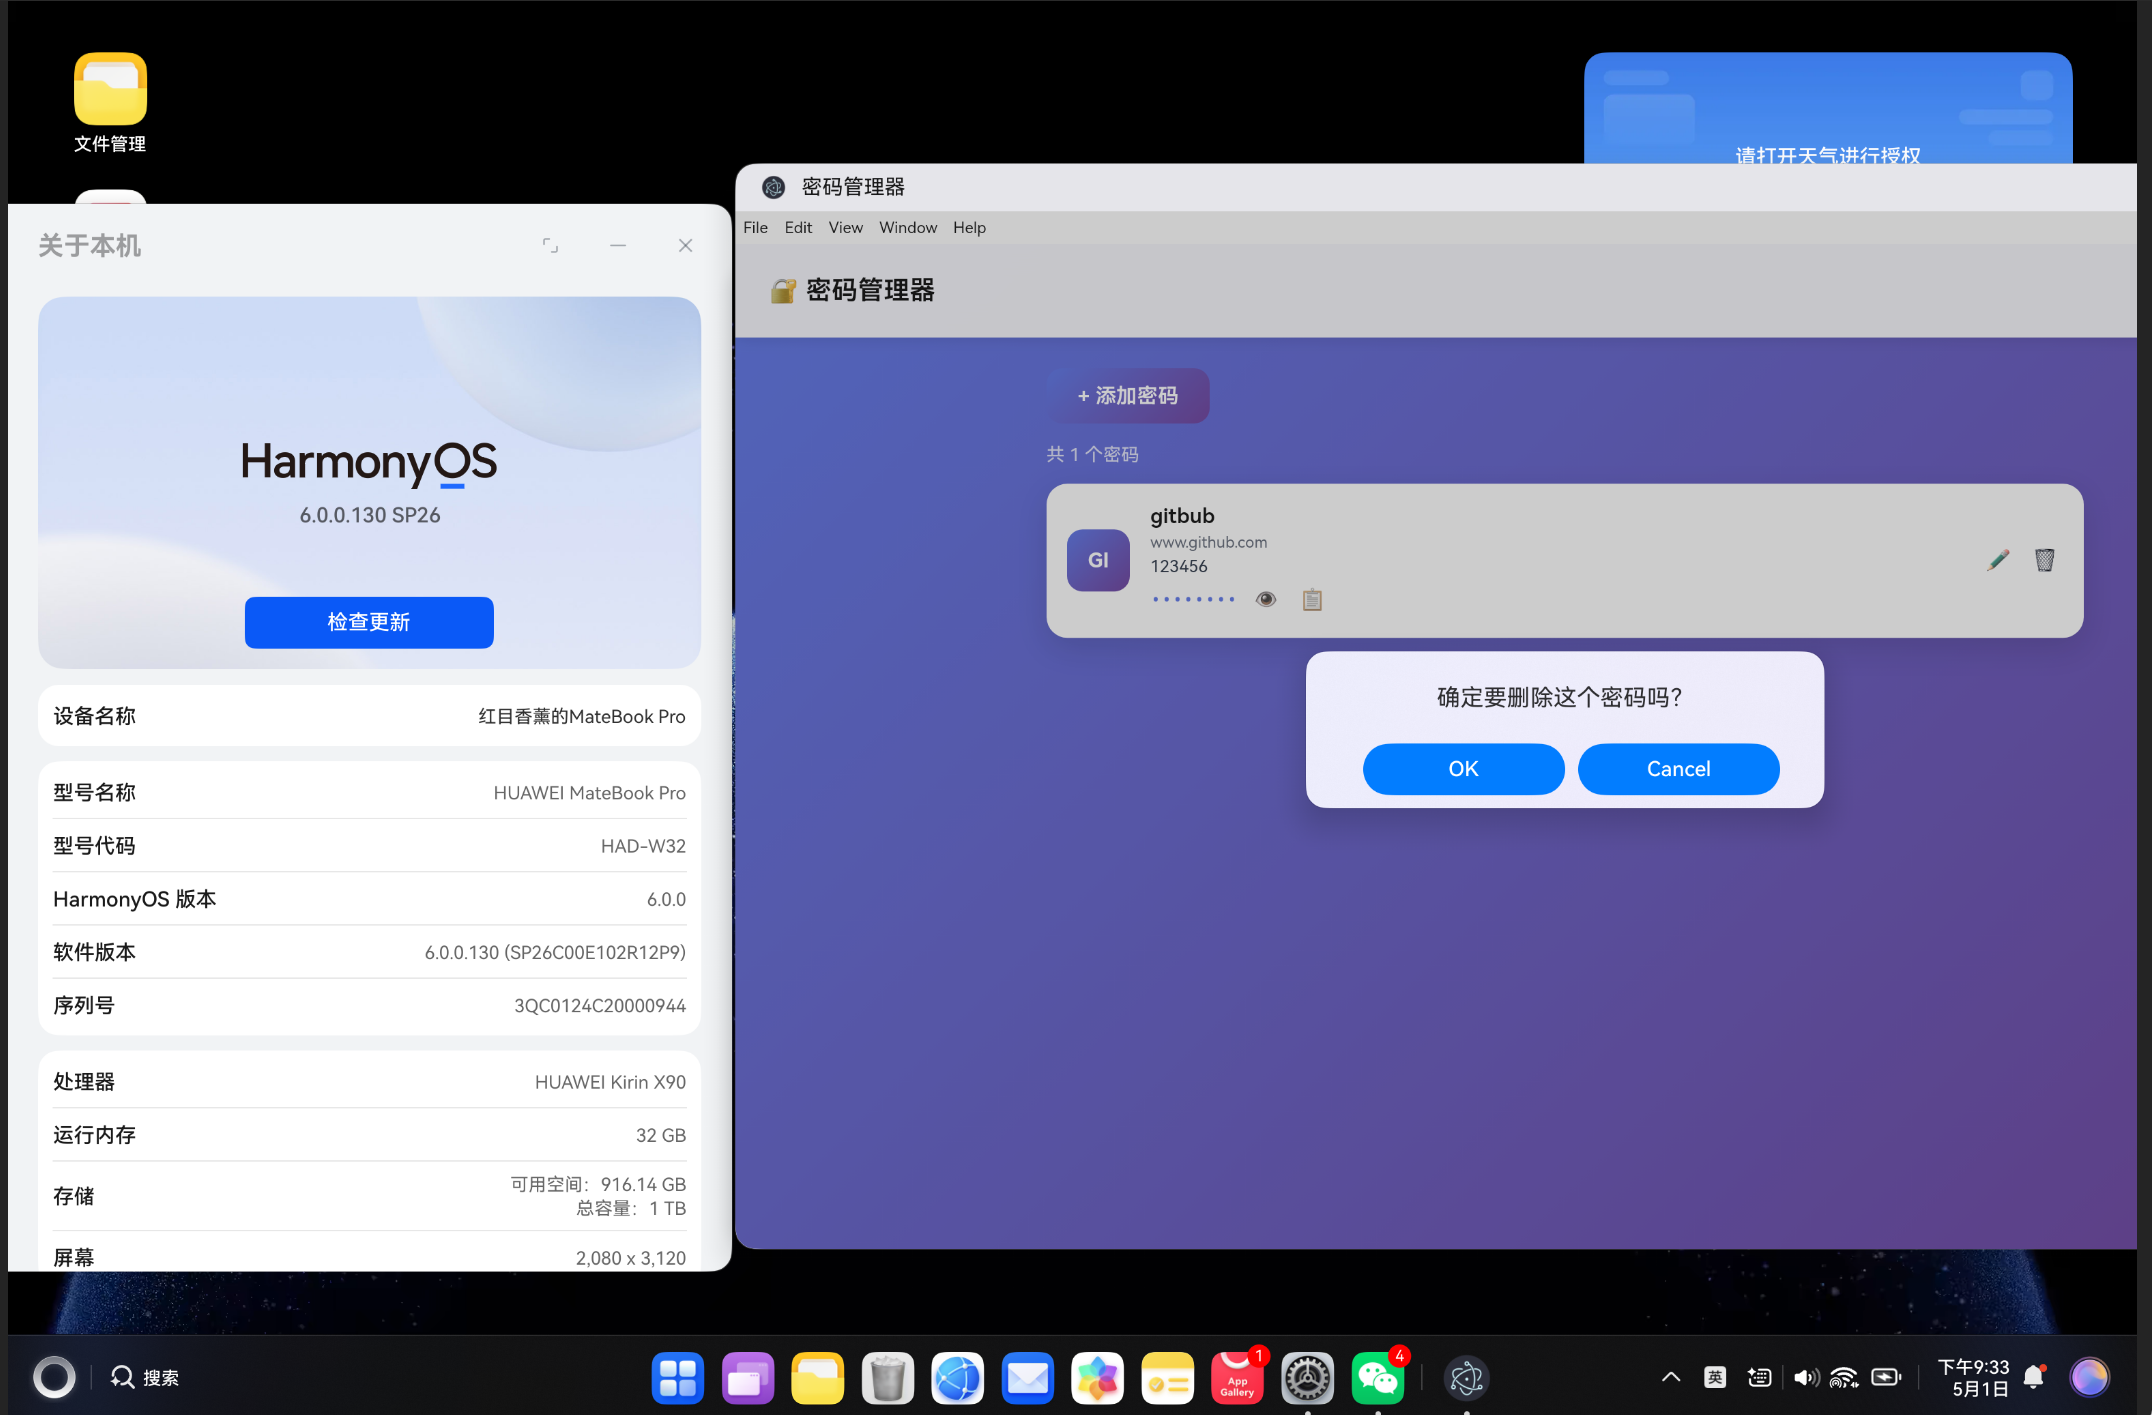Click the battery charging tray icon

click(1887, 1377)
